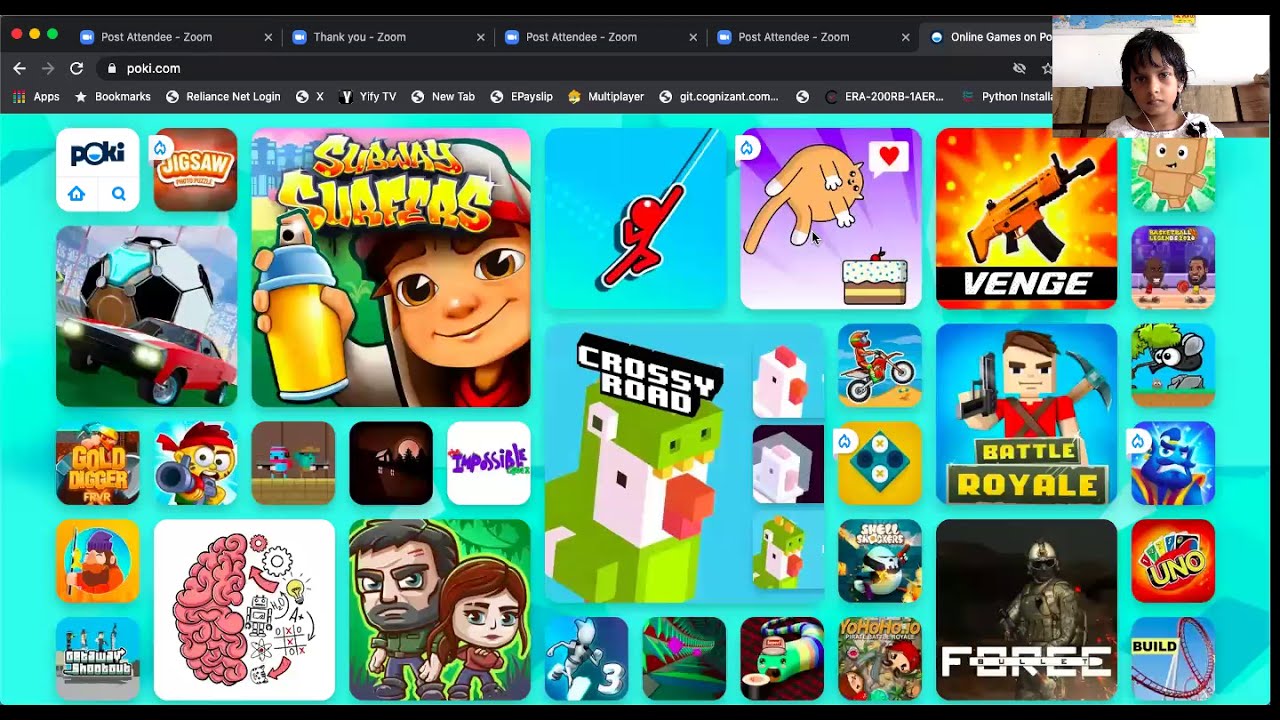Open the Shell Shockers game icon

pyautogui.click(x=880, y=561)
